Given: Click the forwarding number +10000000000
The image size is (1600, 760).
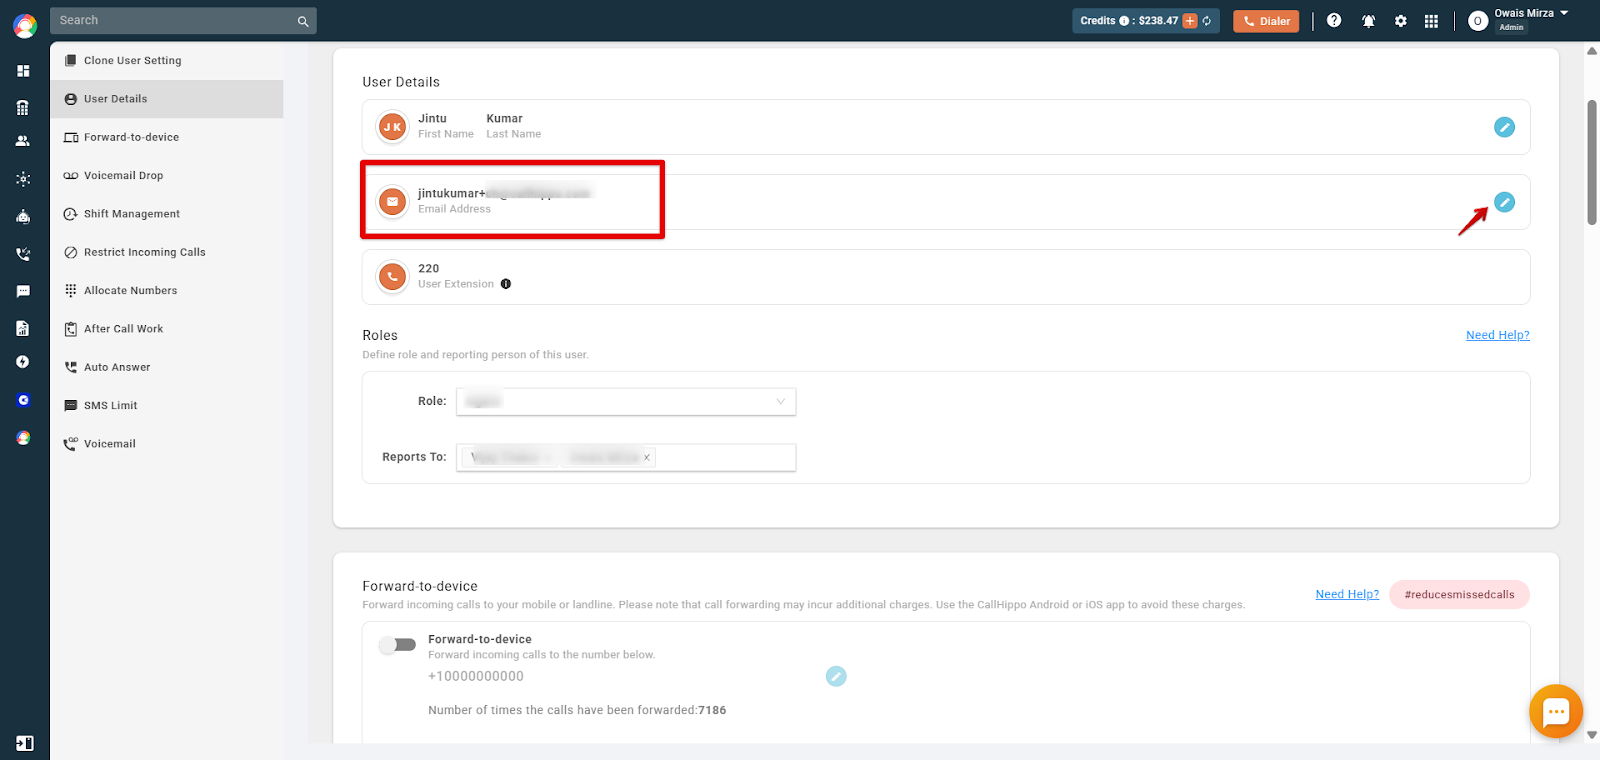Looking at the screenshot, I should click(x=476, y=677).
